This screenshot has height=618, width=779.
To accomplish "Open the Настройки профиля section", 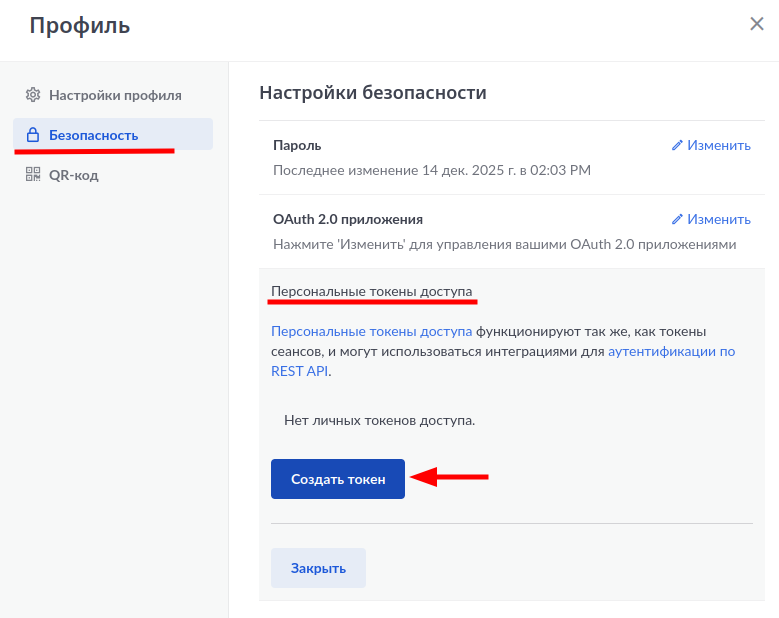I will (115, 95).
